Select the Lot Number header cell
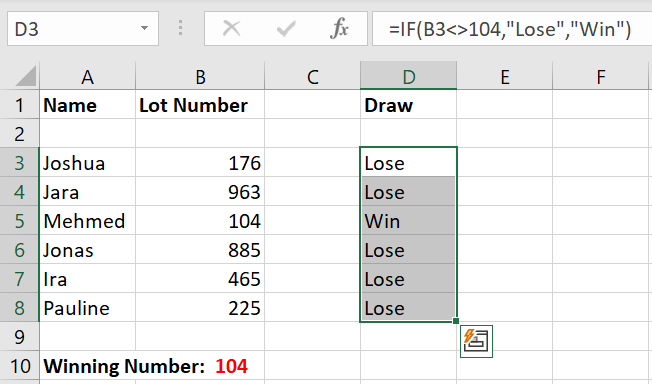The height and width of the screenshot is (384, 652). (x=200, y=105)
